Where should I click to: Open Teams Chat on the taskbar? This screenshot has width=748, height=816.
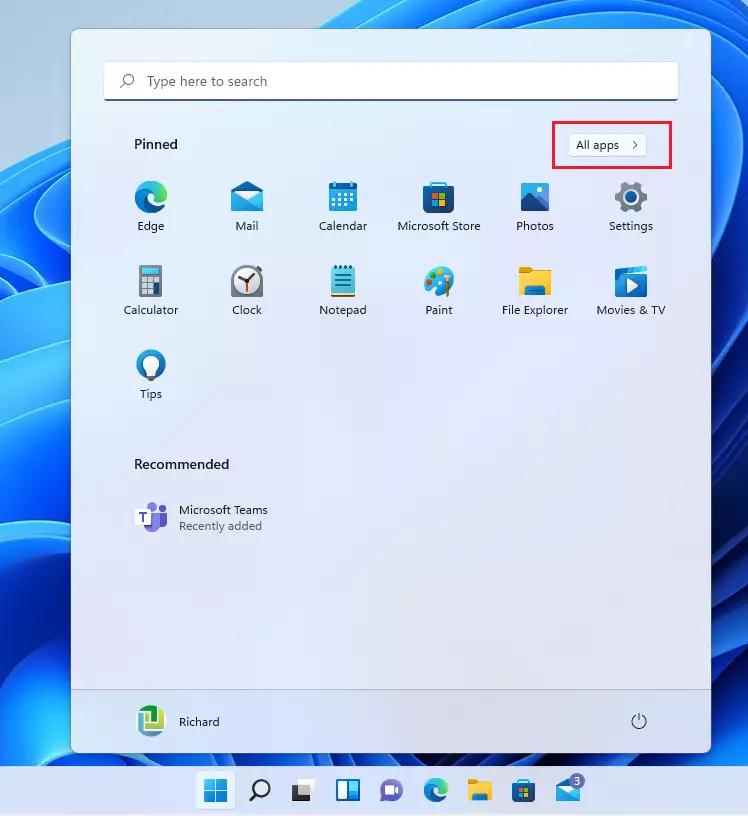click(x=391, y=790)
